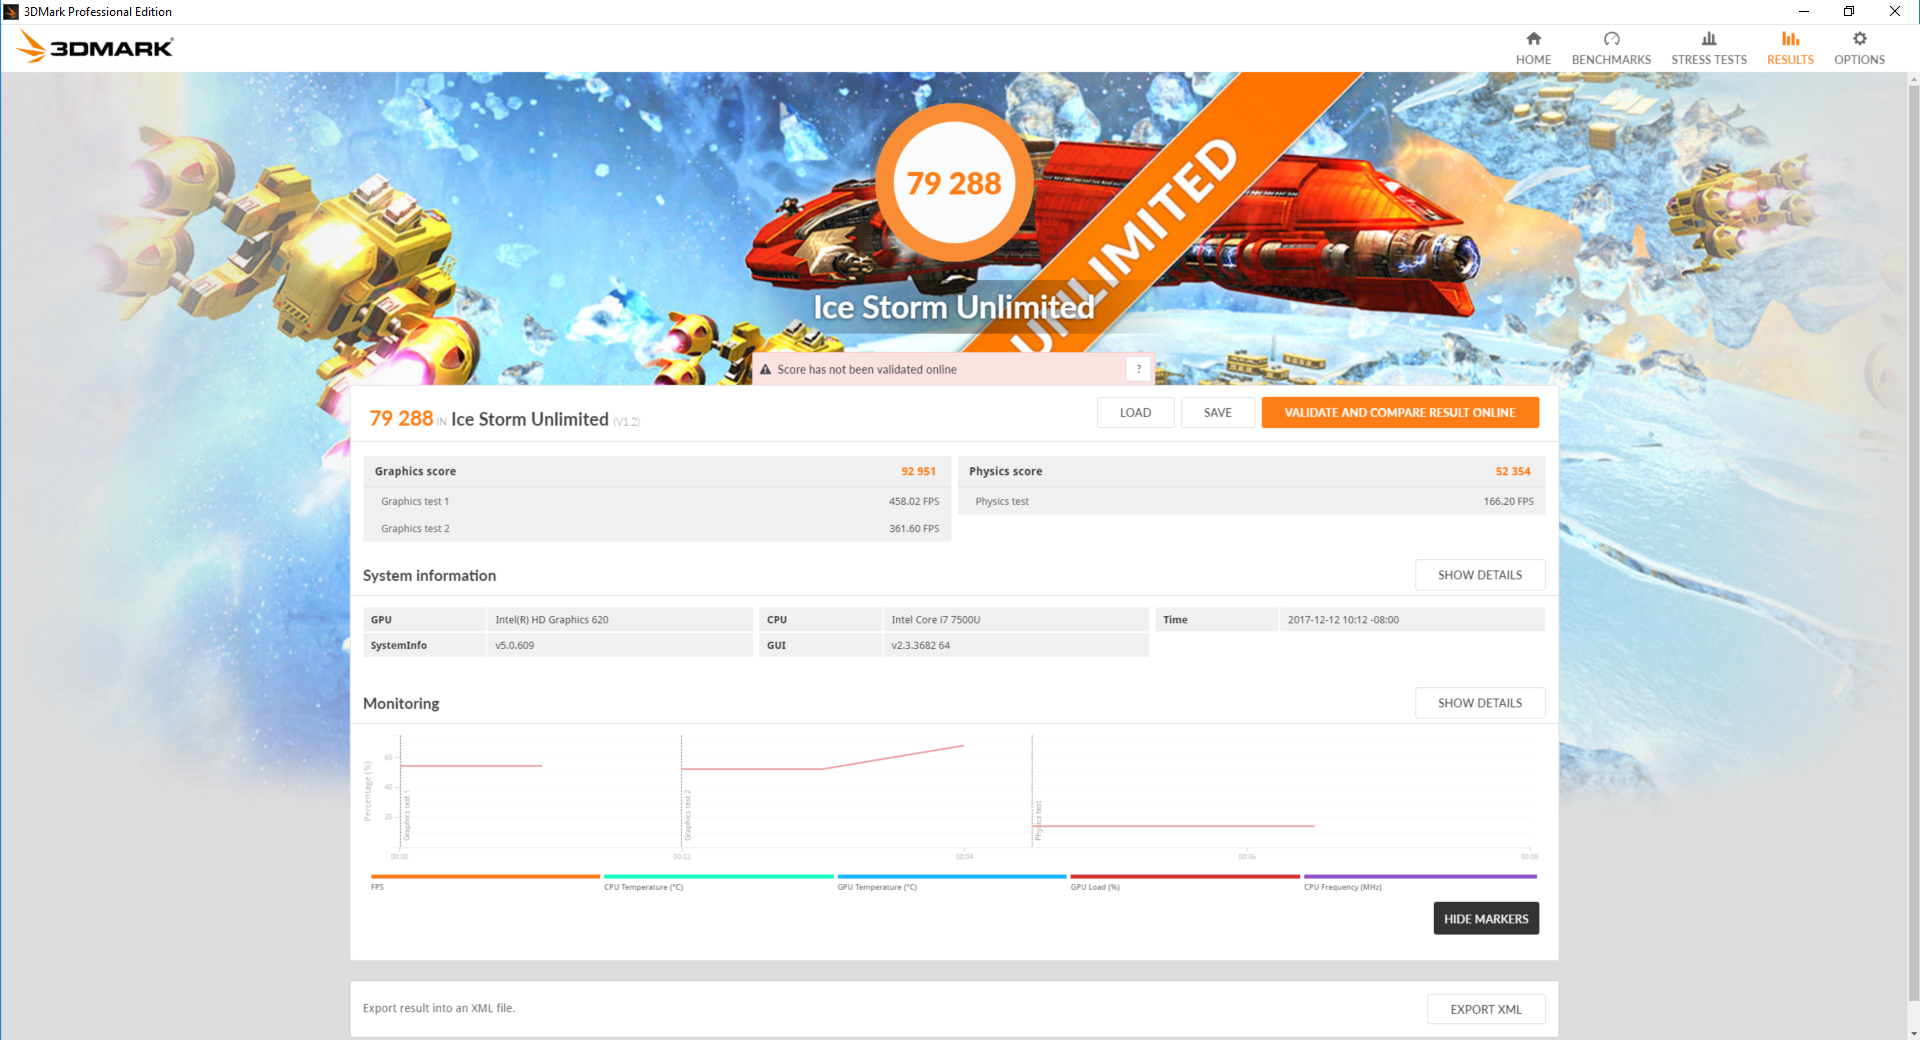
Task: Toggle the CPU Frequency legend series
Action: pos(1420,882)
